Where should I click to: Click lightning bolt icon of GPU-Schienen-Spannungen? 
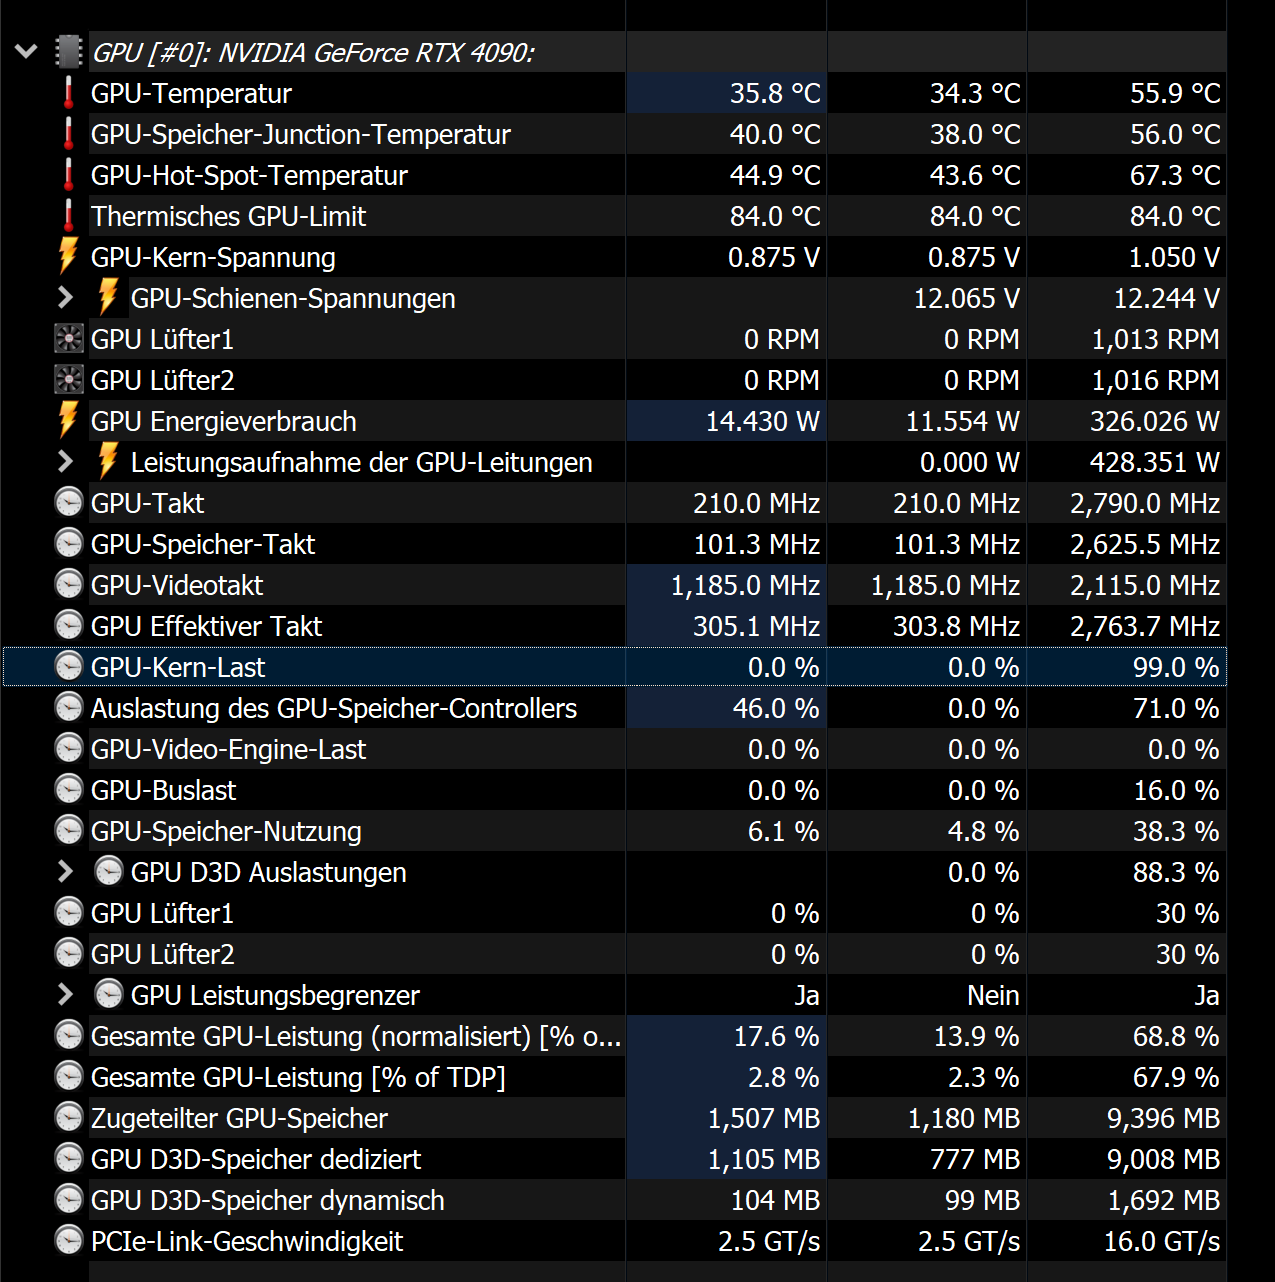108,297
